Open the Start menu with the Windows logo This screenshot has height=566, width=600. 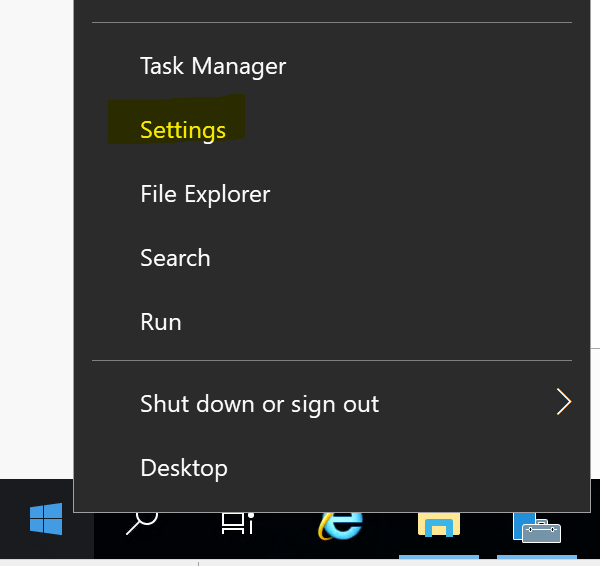[x=45, y=519]
